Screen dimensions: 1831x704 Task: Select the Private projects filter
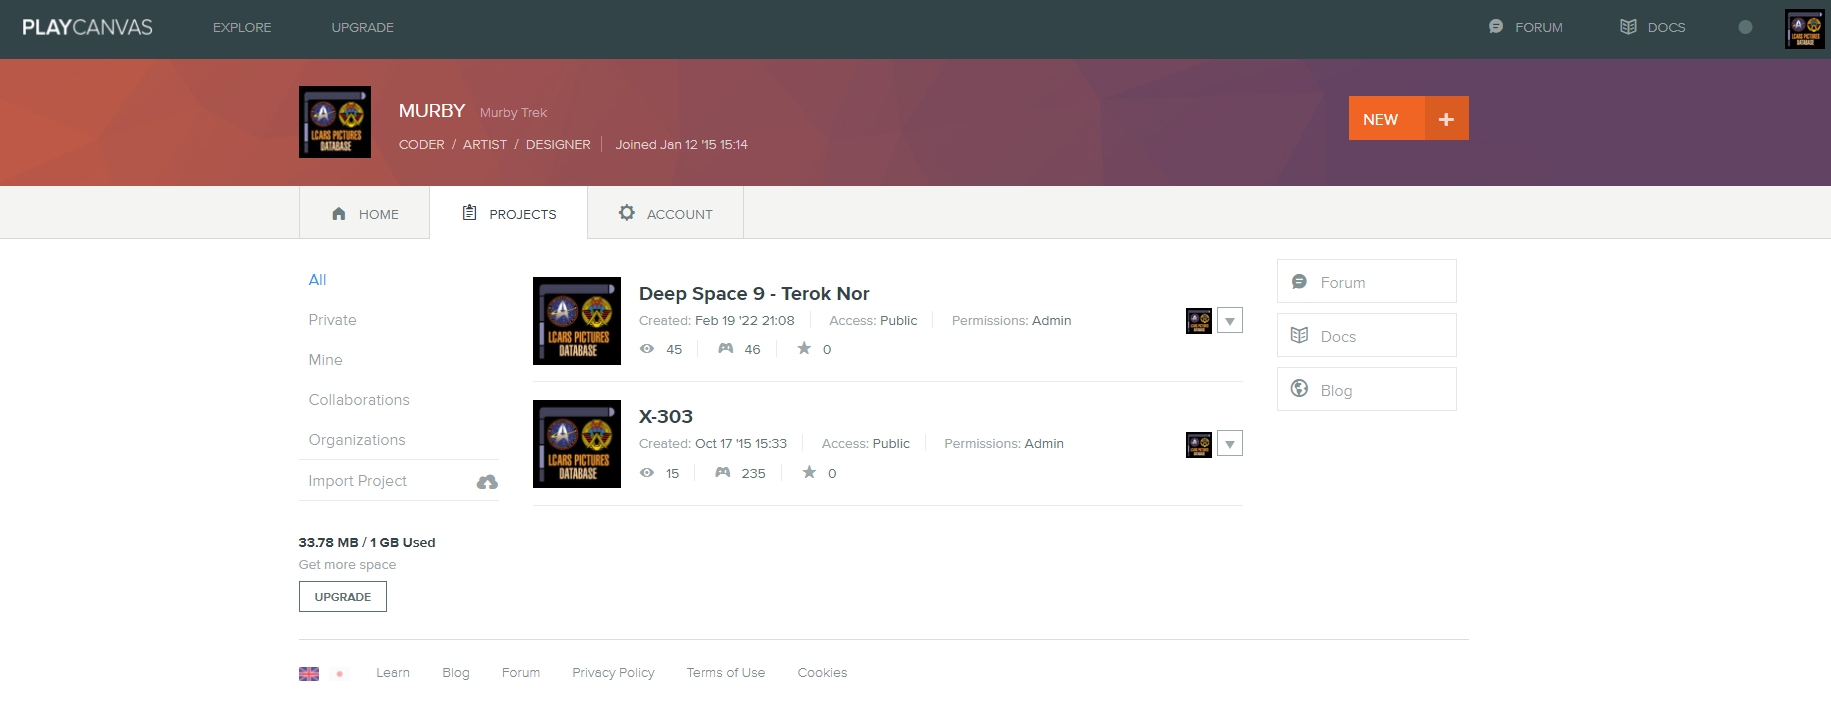(x=332, y=320)
